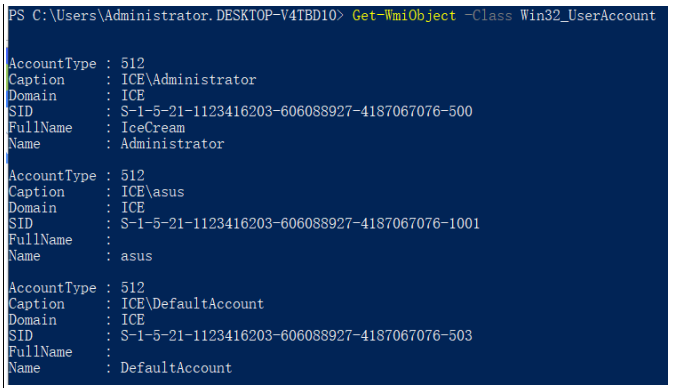Image resolution: width=674 pixels, height=389 pixels.
Task: Click the Name value asus
Action: tap(136, 256)
